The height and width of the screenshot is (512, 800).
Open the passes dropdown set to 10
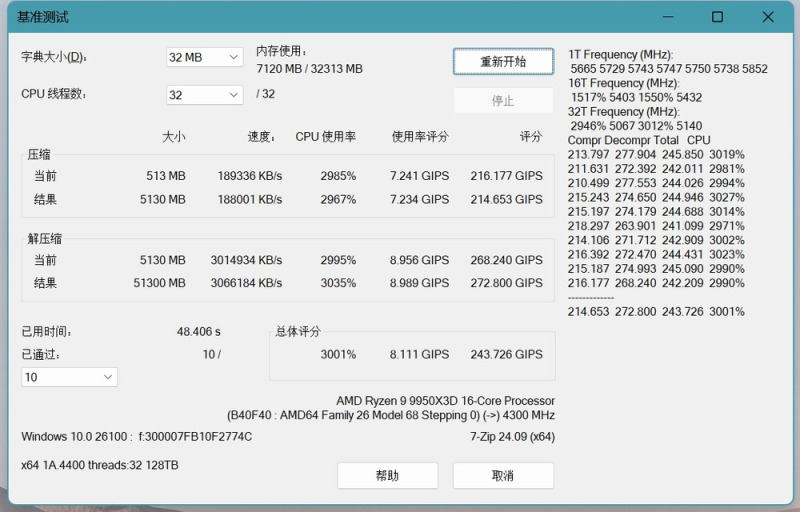click(69, 377)
